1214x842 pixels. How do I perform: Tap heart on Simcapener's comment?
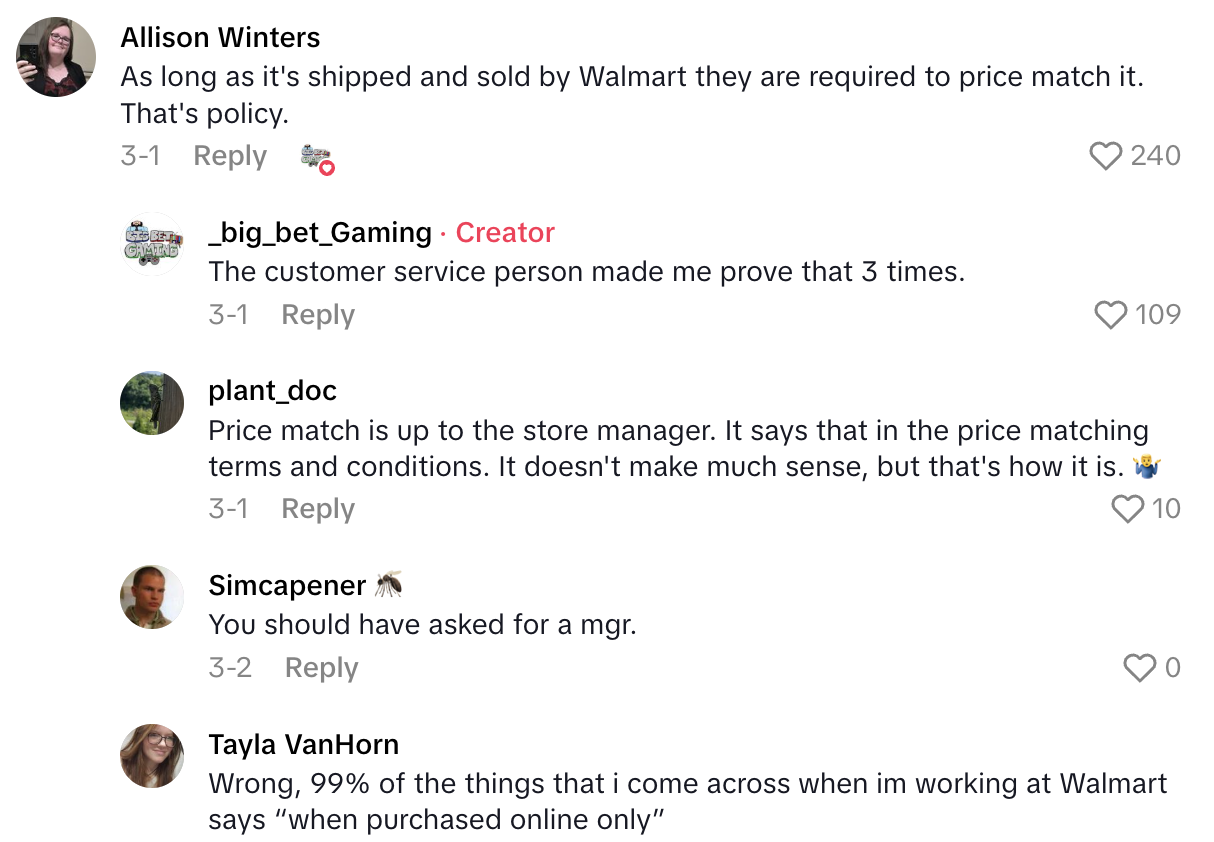1139,667
